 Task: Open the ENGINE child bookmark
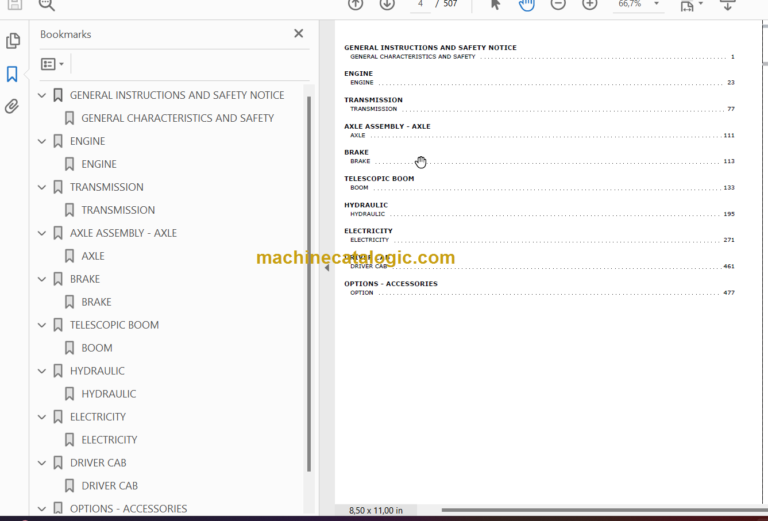99,164
